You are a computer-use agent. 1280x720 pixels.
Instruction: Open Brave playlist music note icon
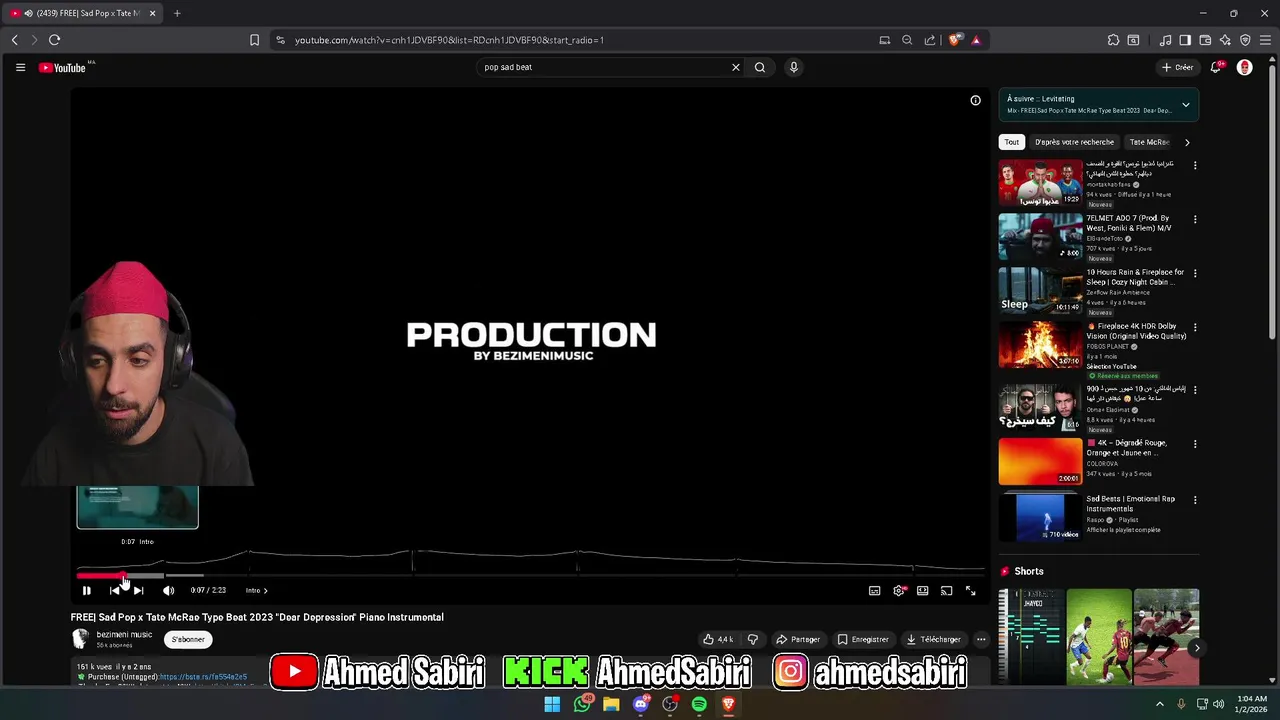(1165, 40)
